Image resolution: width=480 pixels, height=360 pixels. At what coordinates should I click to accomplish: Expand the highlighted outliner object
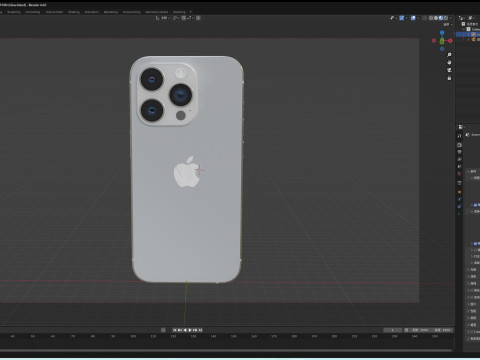pyautogui.click(x=469, y=34)
